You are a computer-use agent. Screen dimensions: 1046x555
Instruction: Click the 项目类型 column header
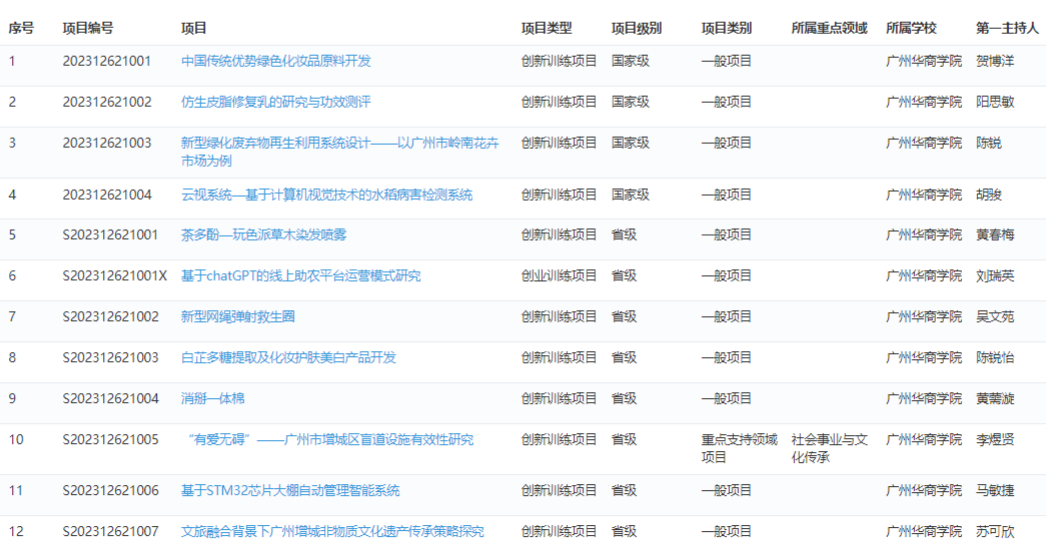546,28
